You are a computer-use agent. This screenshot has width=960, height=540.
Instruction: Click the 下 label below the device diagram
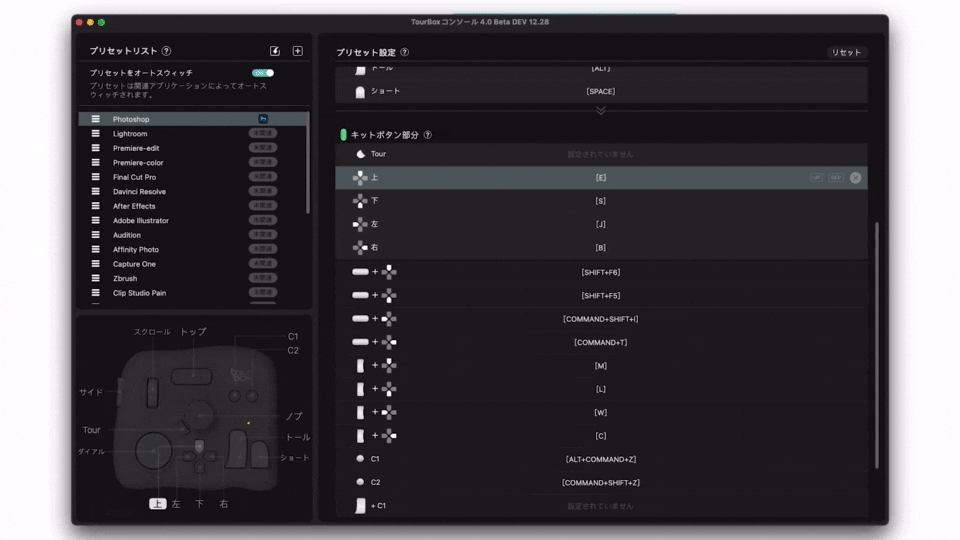199,504
